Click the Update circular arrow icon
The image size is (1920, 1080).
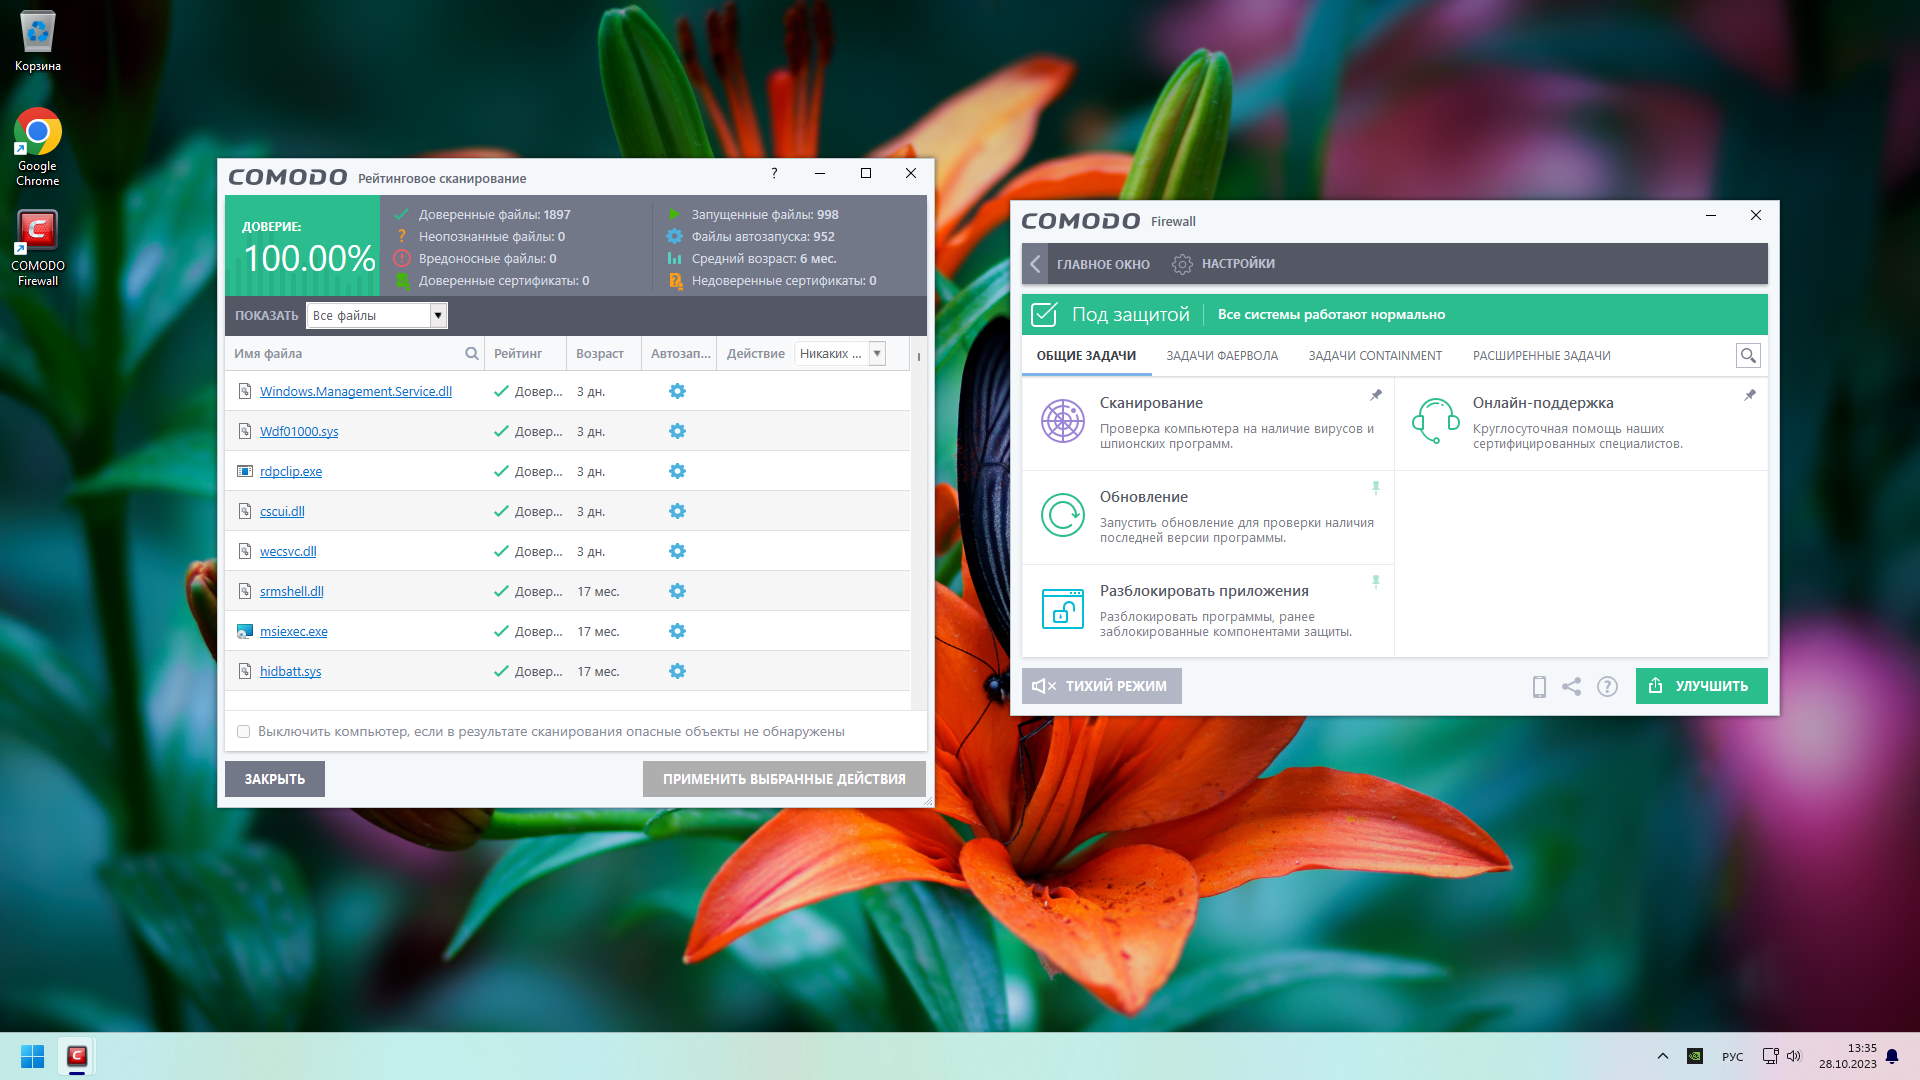tap(1062, 515)
